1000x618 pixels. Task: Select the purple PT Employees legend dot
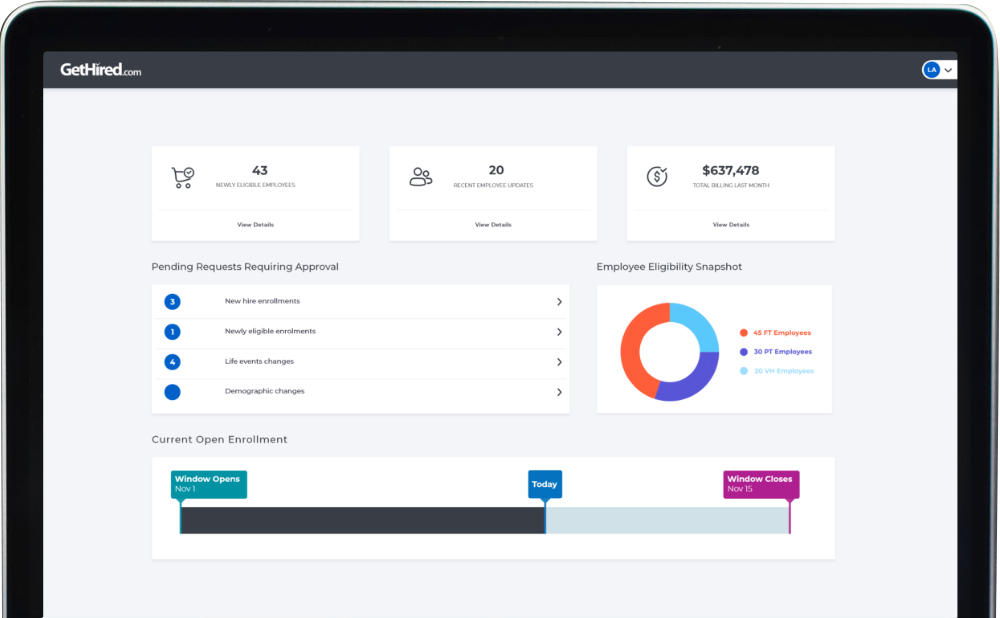[743, 352]
